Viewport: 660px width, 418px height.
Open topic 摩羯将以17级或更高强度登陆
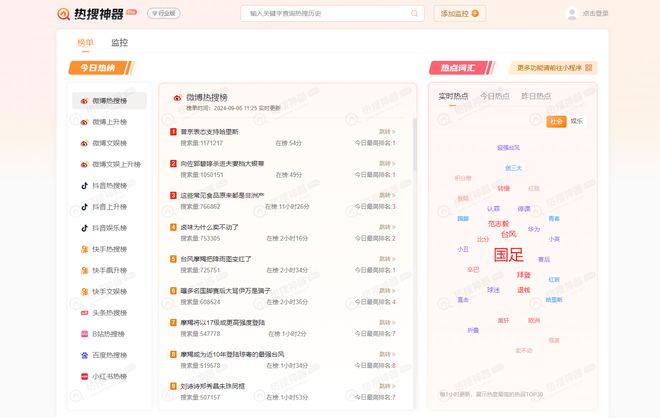223,322
